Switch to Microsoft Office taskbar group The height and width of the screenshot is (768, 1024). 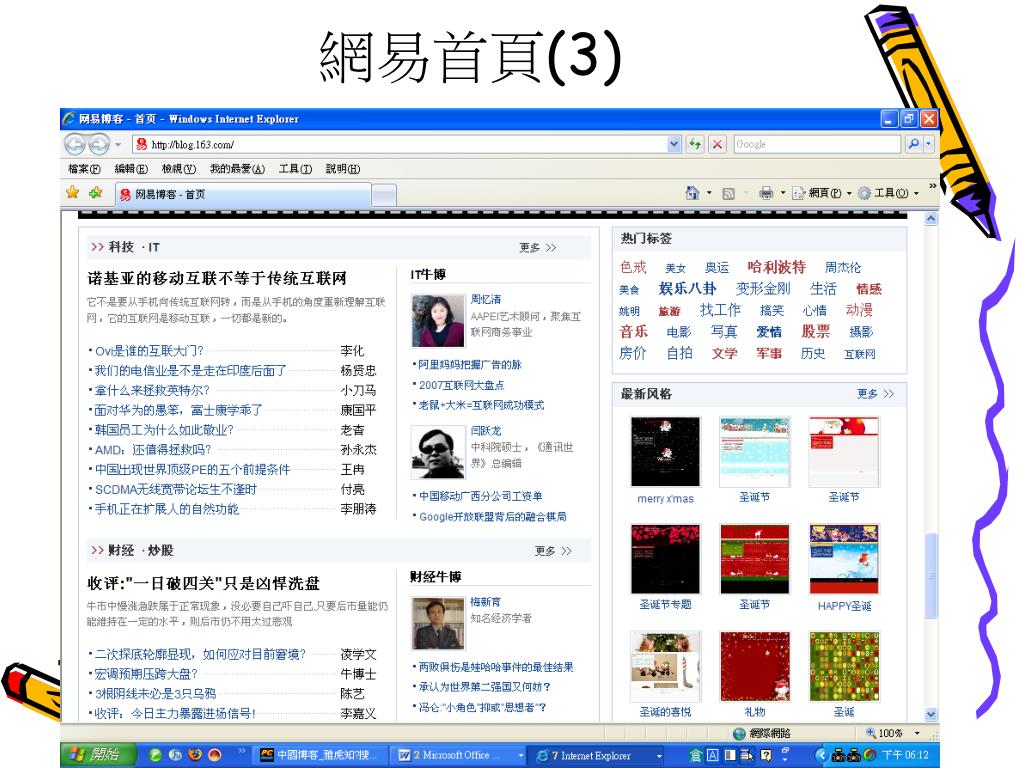tap(460, 755)
